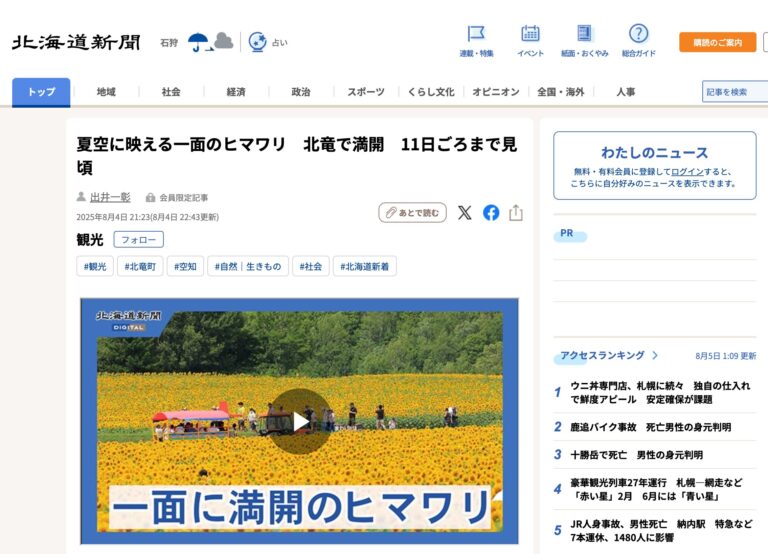Screen dimensions: 768x554
Task: Toggle あとで読む save for later
Action: tap(412, 212)
